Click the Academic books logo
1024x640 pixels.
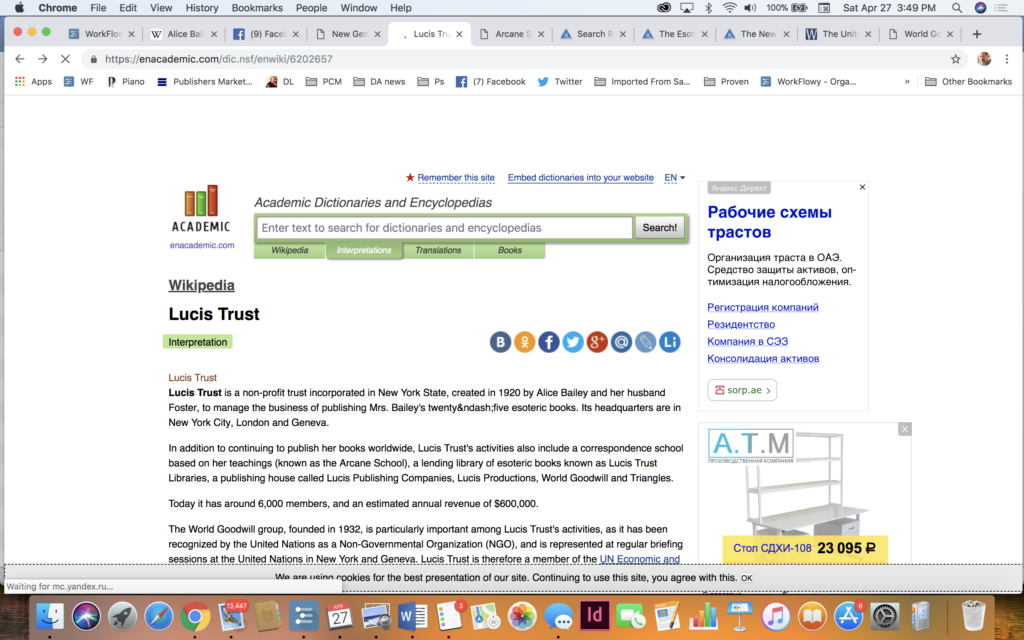pos(201,208)
